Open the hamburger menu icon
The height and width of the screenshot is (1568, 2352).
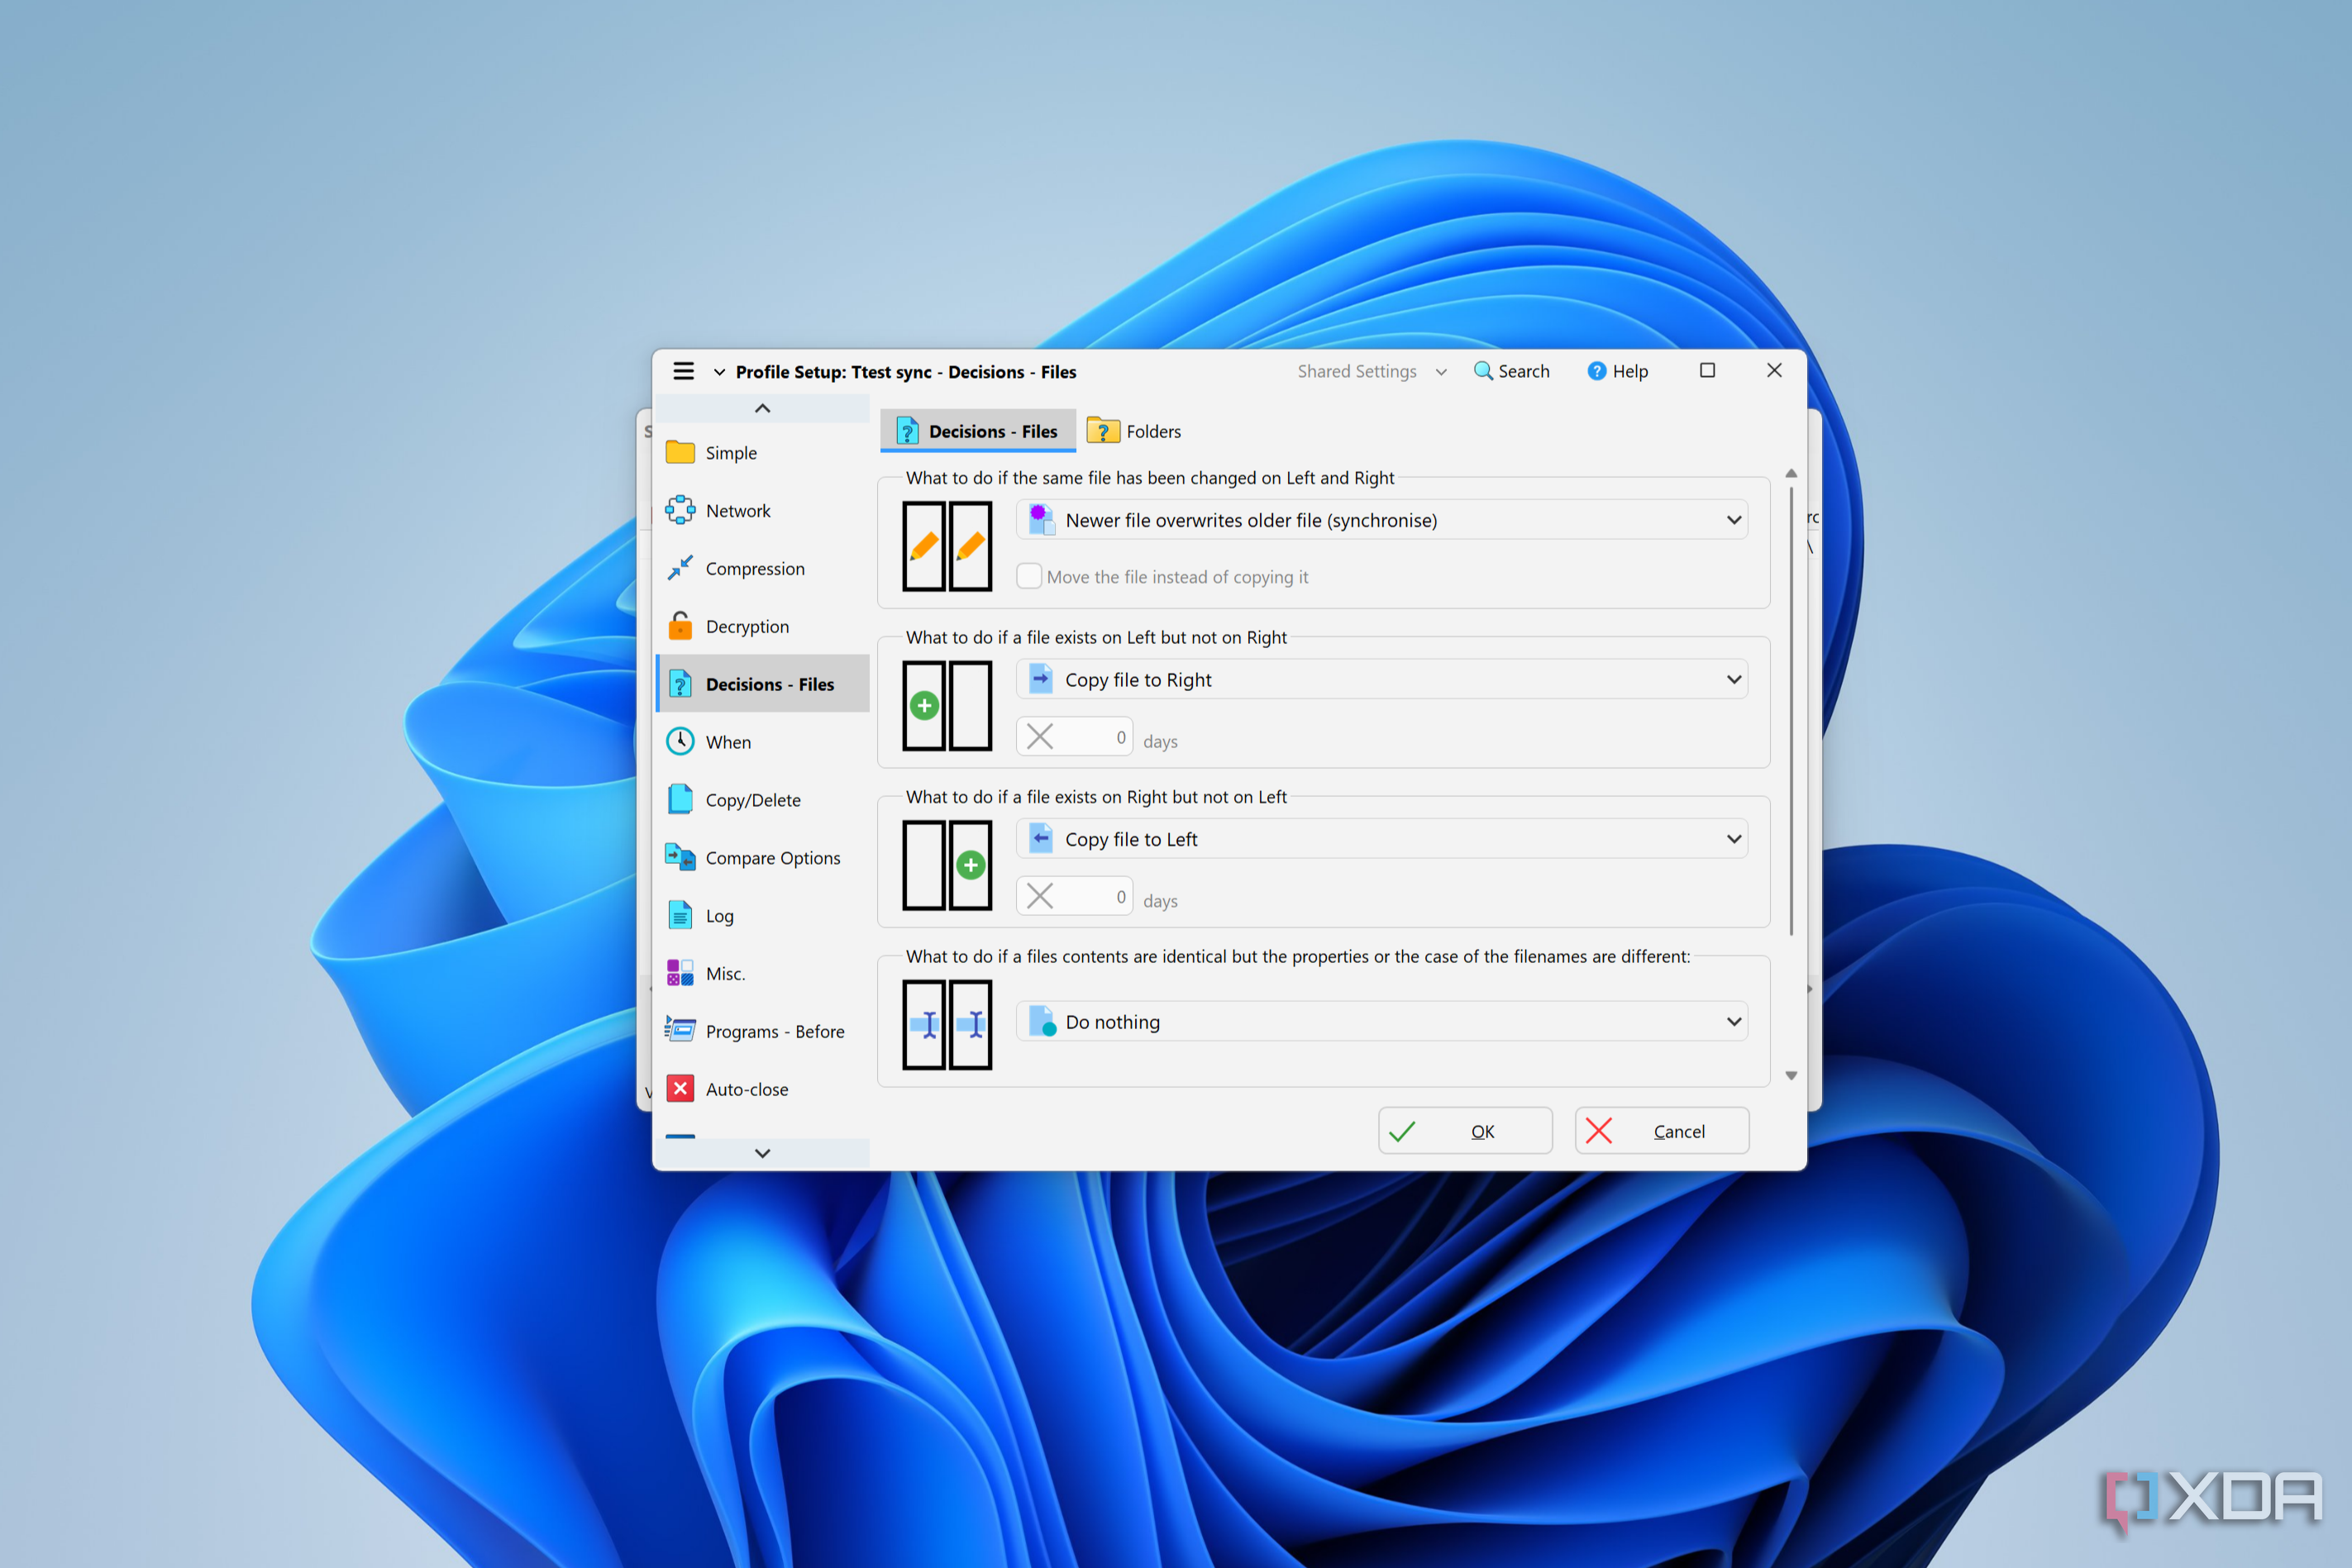point(683,370)
